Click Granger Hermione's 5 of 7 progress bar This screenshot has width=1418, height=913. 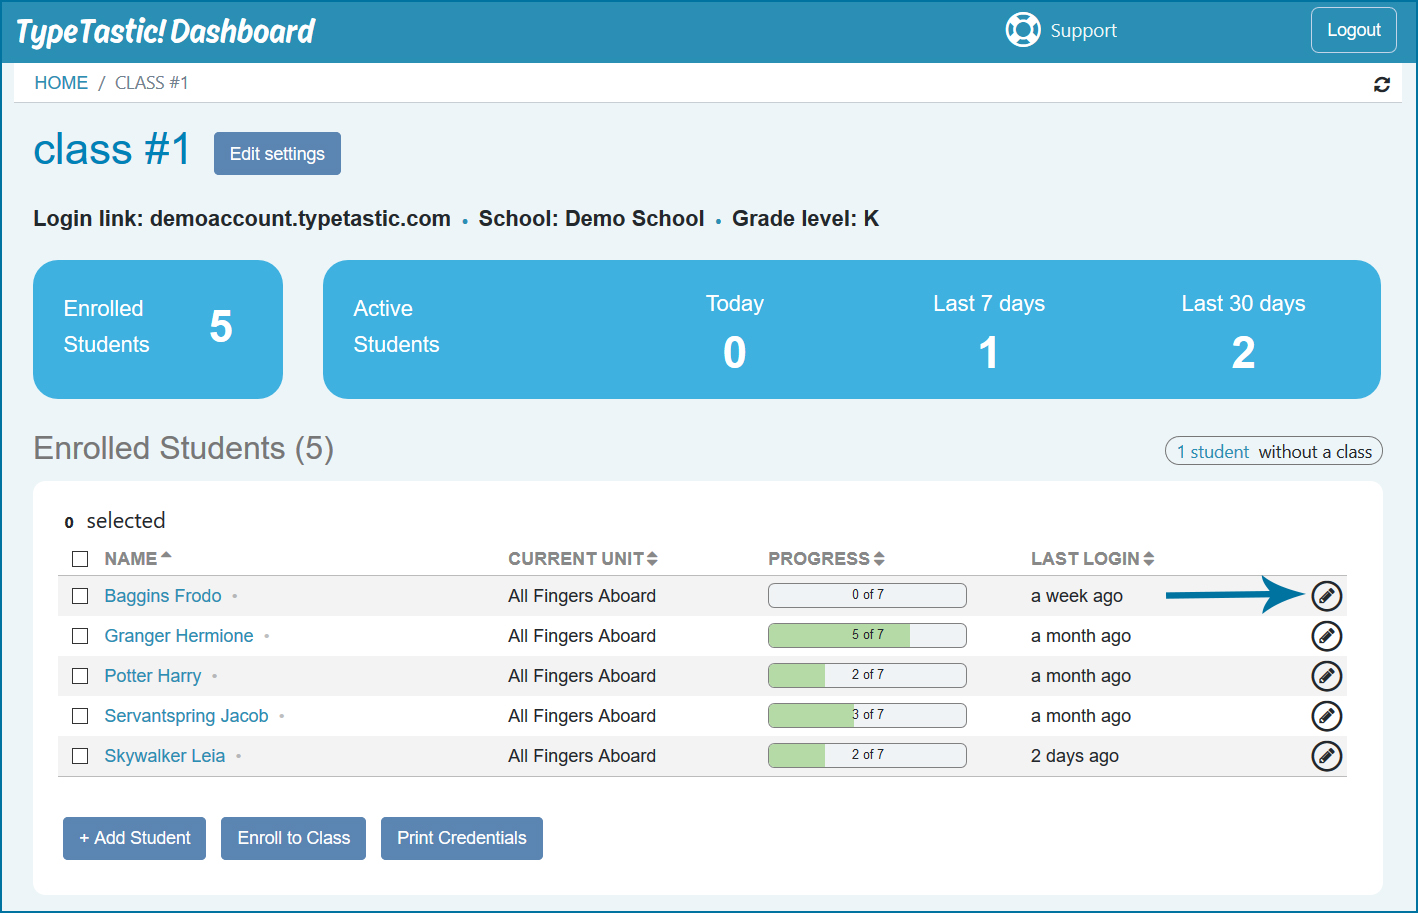(x=867, y=635)
